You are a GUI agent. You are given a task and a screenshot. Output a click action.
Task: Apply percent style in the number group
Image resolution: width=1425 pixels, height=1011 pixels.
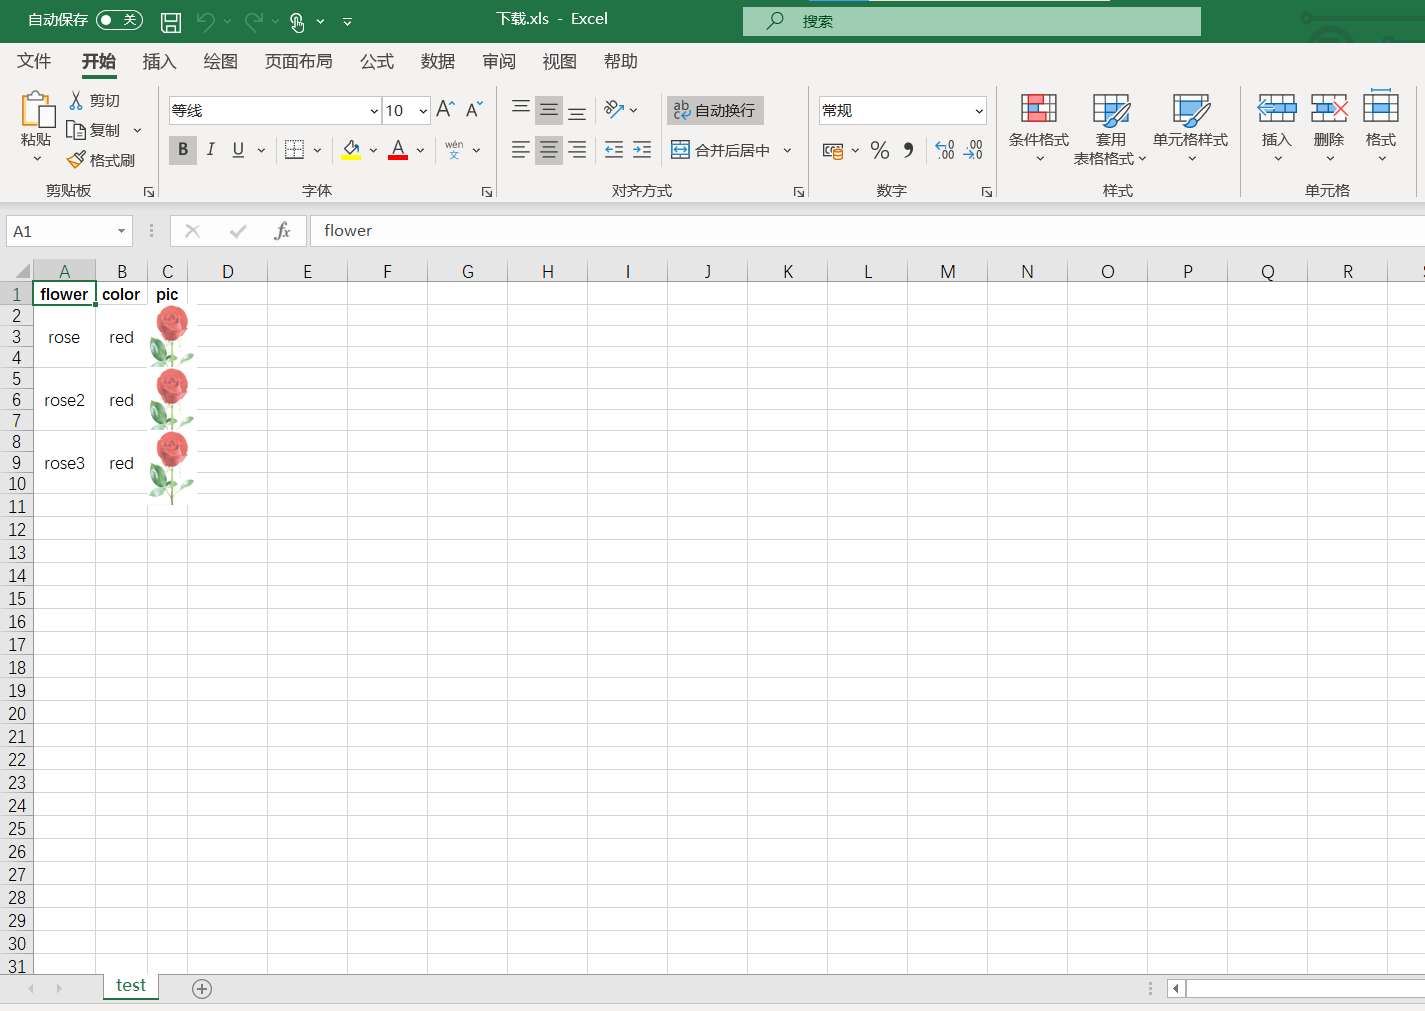(879, 150)
